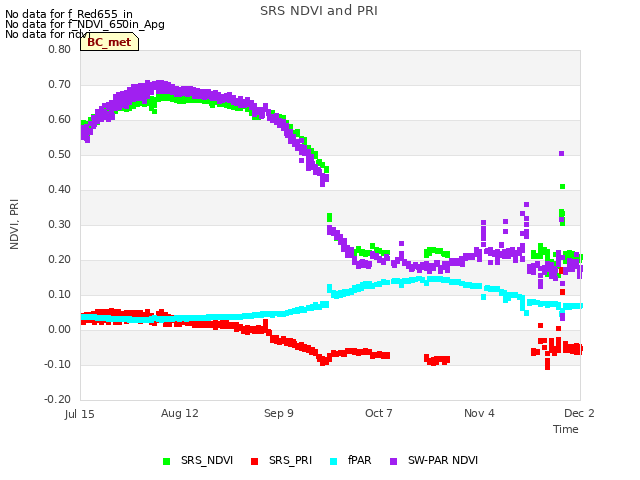Click the 0.50 y-axis tick label
640x480 pixels.
60,155
